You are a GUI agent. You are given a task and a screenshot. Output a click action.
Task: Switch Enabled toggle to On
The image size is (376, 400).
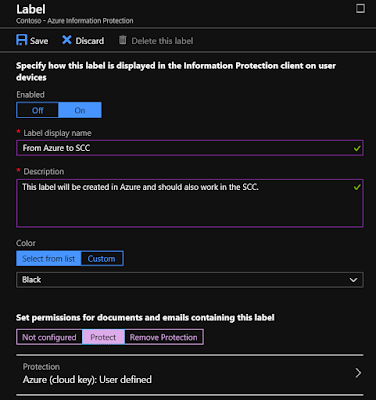[x=80, y=110]
